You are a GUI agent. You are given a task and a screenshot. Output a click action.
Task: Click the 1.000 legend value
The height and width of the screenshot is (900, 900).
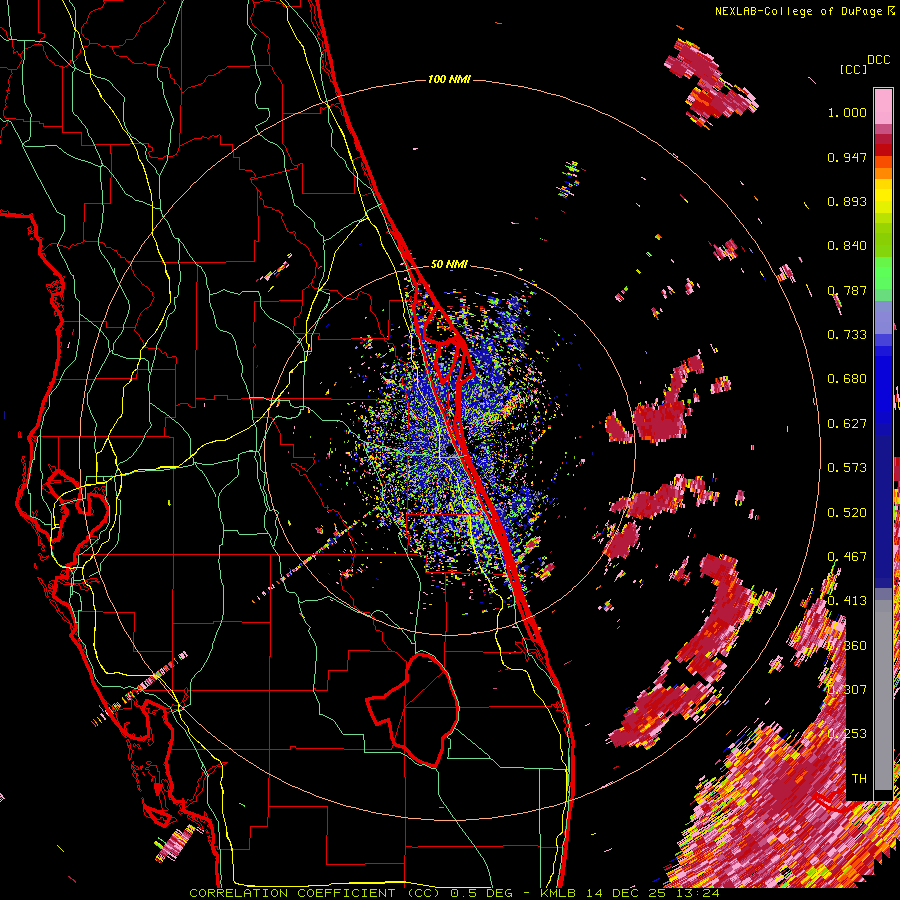[x=847, y=112]
